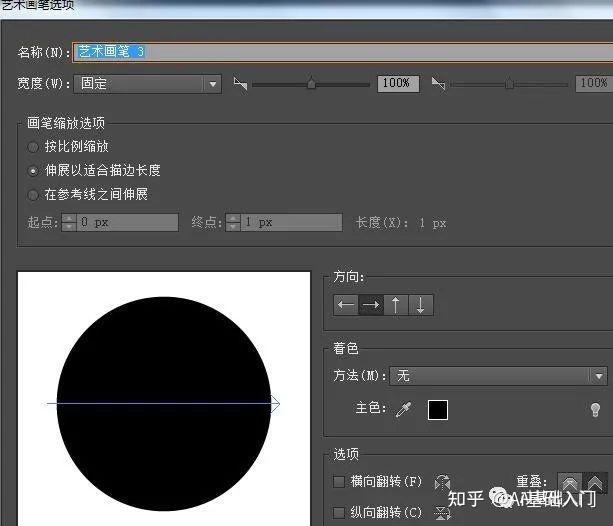
Task: Click the second width slider handle
Action: (509, 83)
